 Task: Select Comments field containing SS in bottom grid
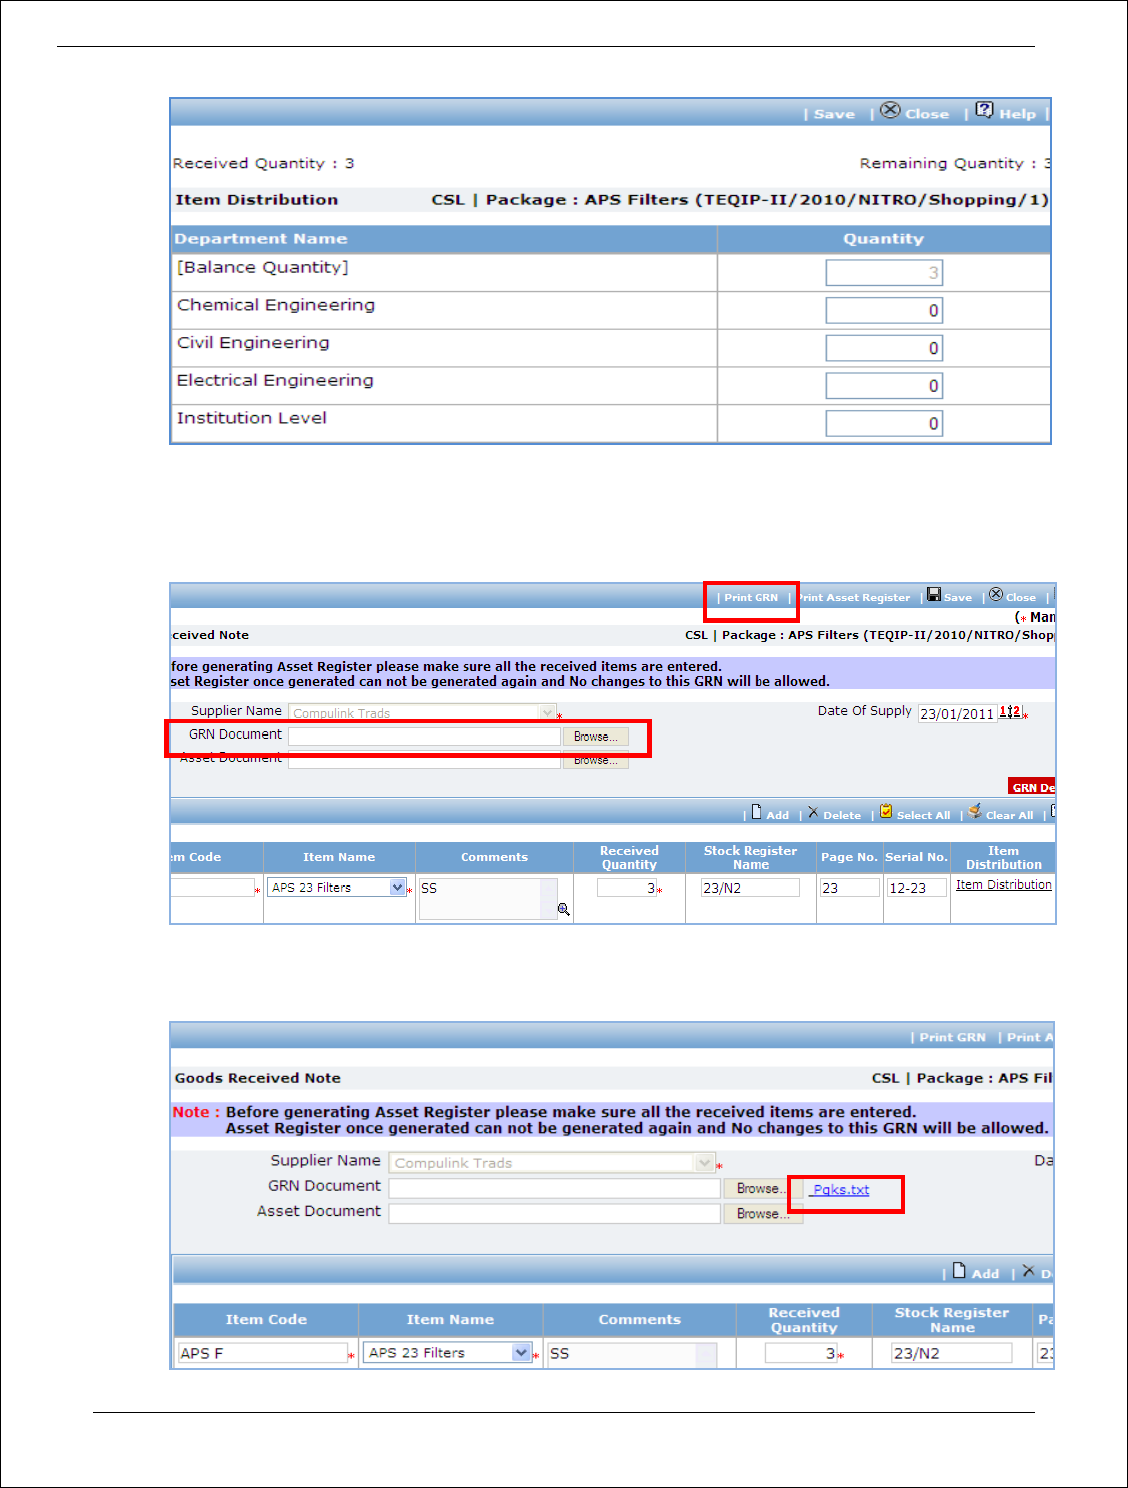[x=632, y=1355]
